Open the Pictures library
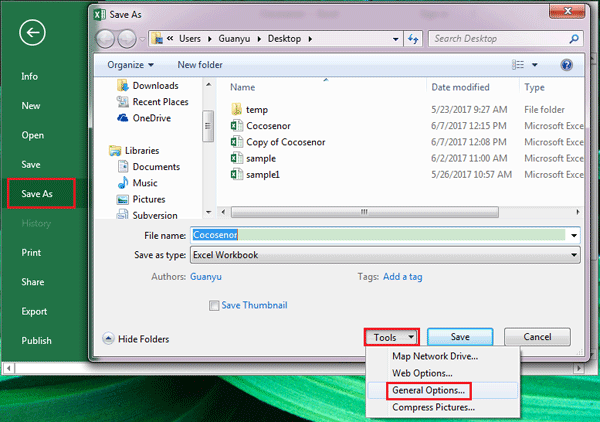The width and height of the screenshot is (600, 422). point(150,199)
